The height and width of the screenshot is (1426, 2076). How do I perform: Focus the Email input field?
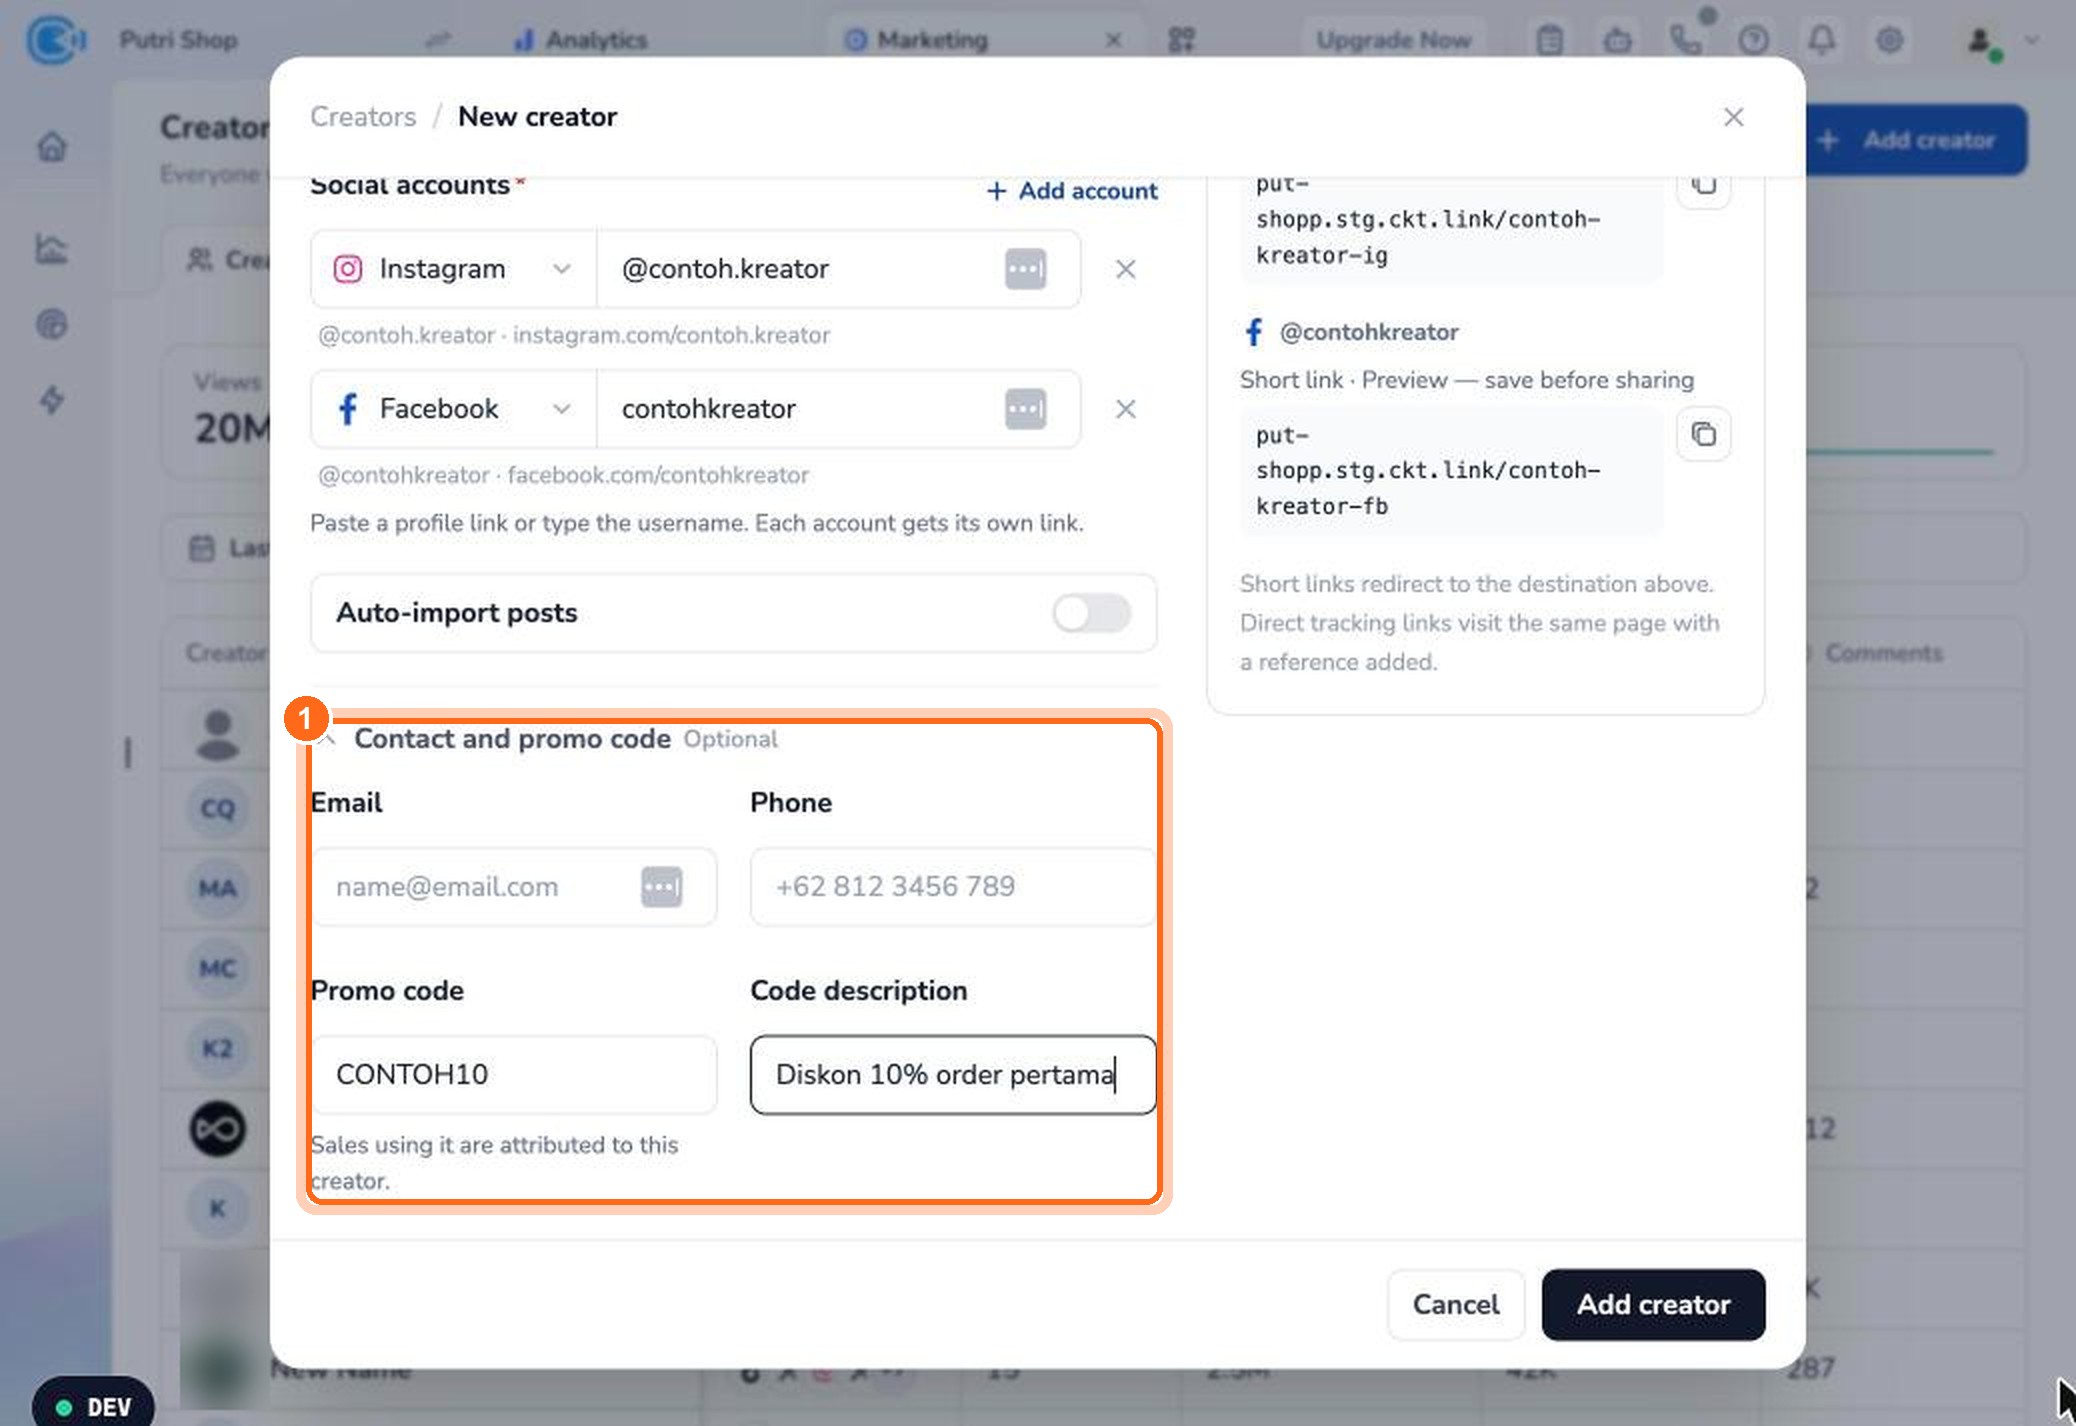click(514, 887)
